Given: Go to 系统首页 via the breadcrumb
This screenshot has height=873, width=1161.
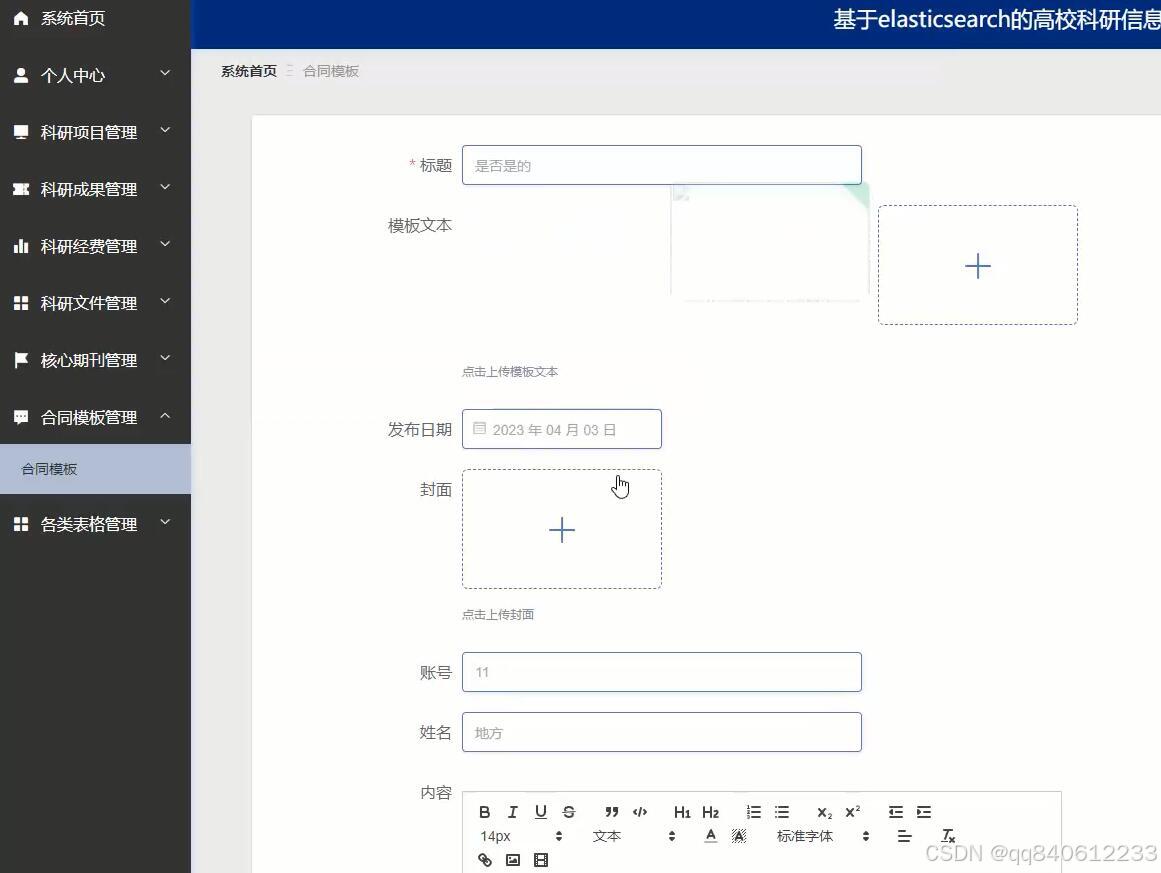Looking at the screenshot, I should (249, 71).
